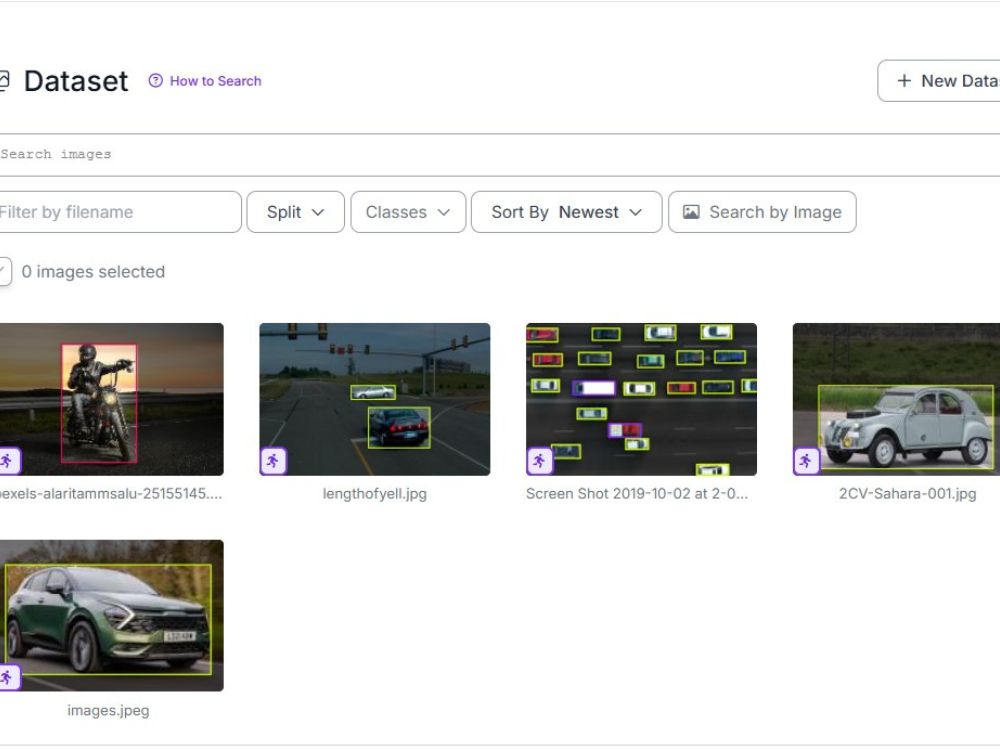This screenshot has width=1000, height=750.
Task: Click the Screen Shot 2019-10-02 filename label
Action: [x=637, y=494]
